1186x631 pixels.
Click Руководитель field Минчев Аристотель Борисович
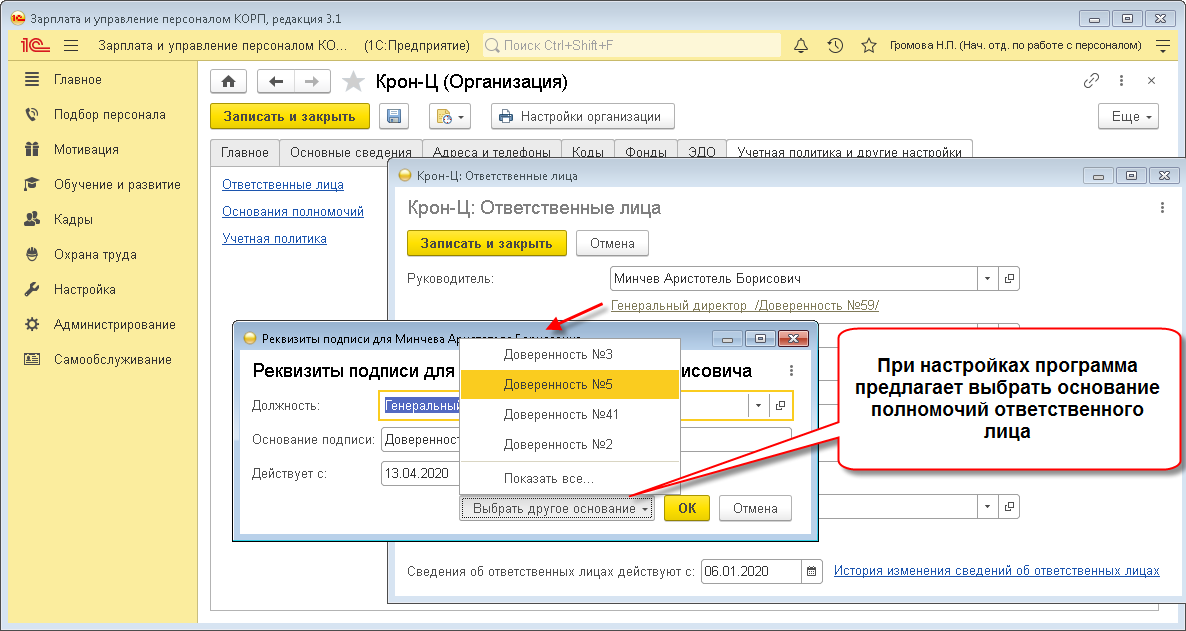coord(793,278)
